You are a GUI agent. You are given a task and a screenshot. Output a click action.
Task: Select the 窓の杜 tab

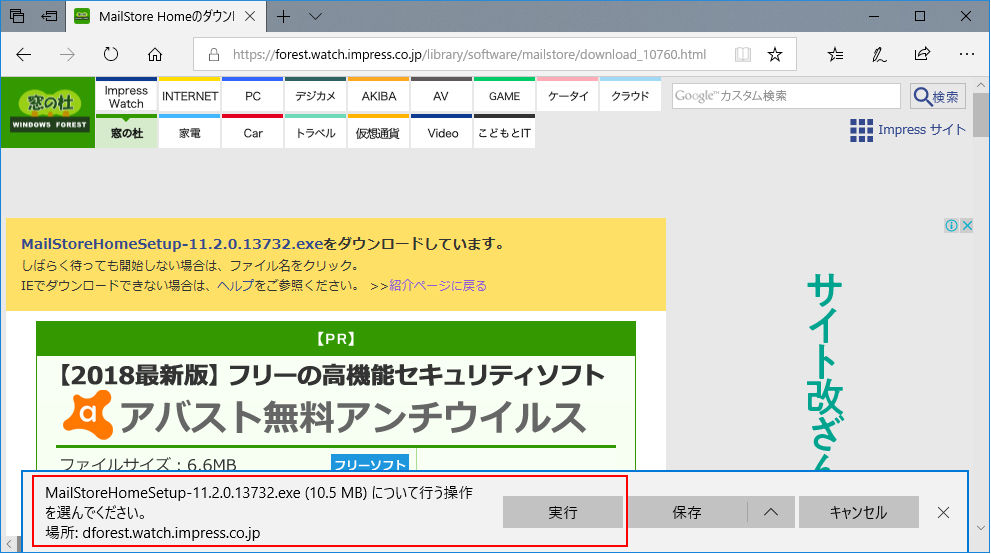(x=126, y=131)
